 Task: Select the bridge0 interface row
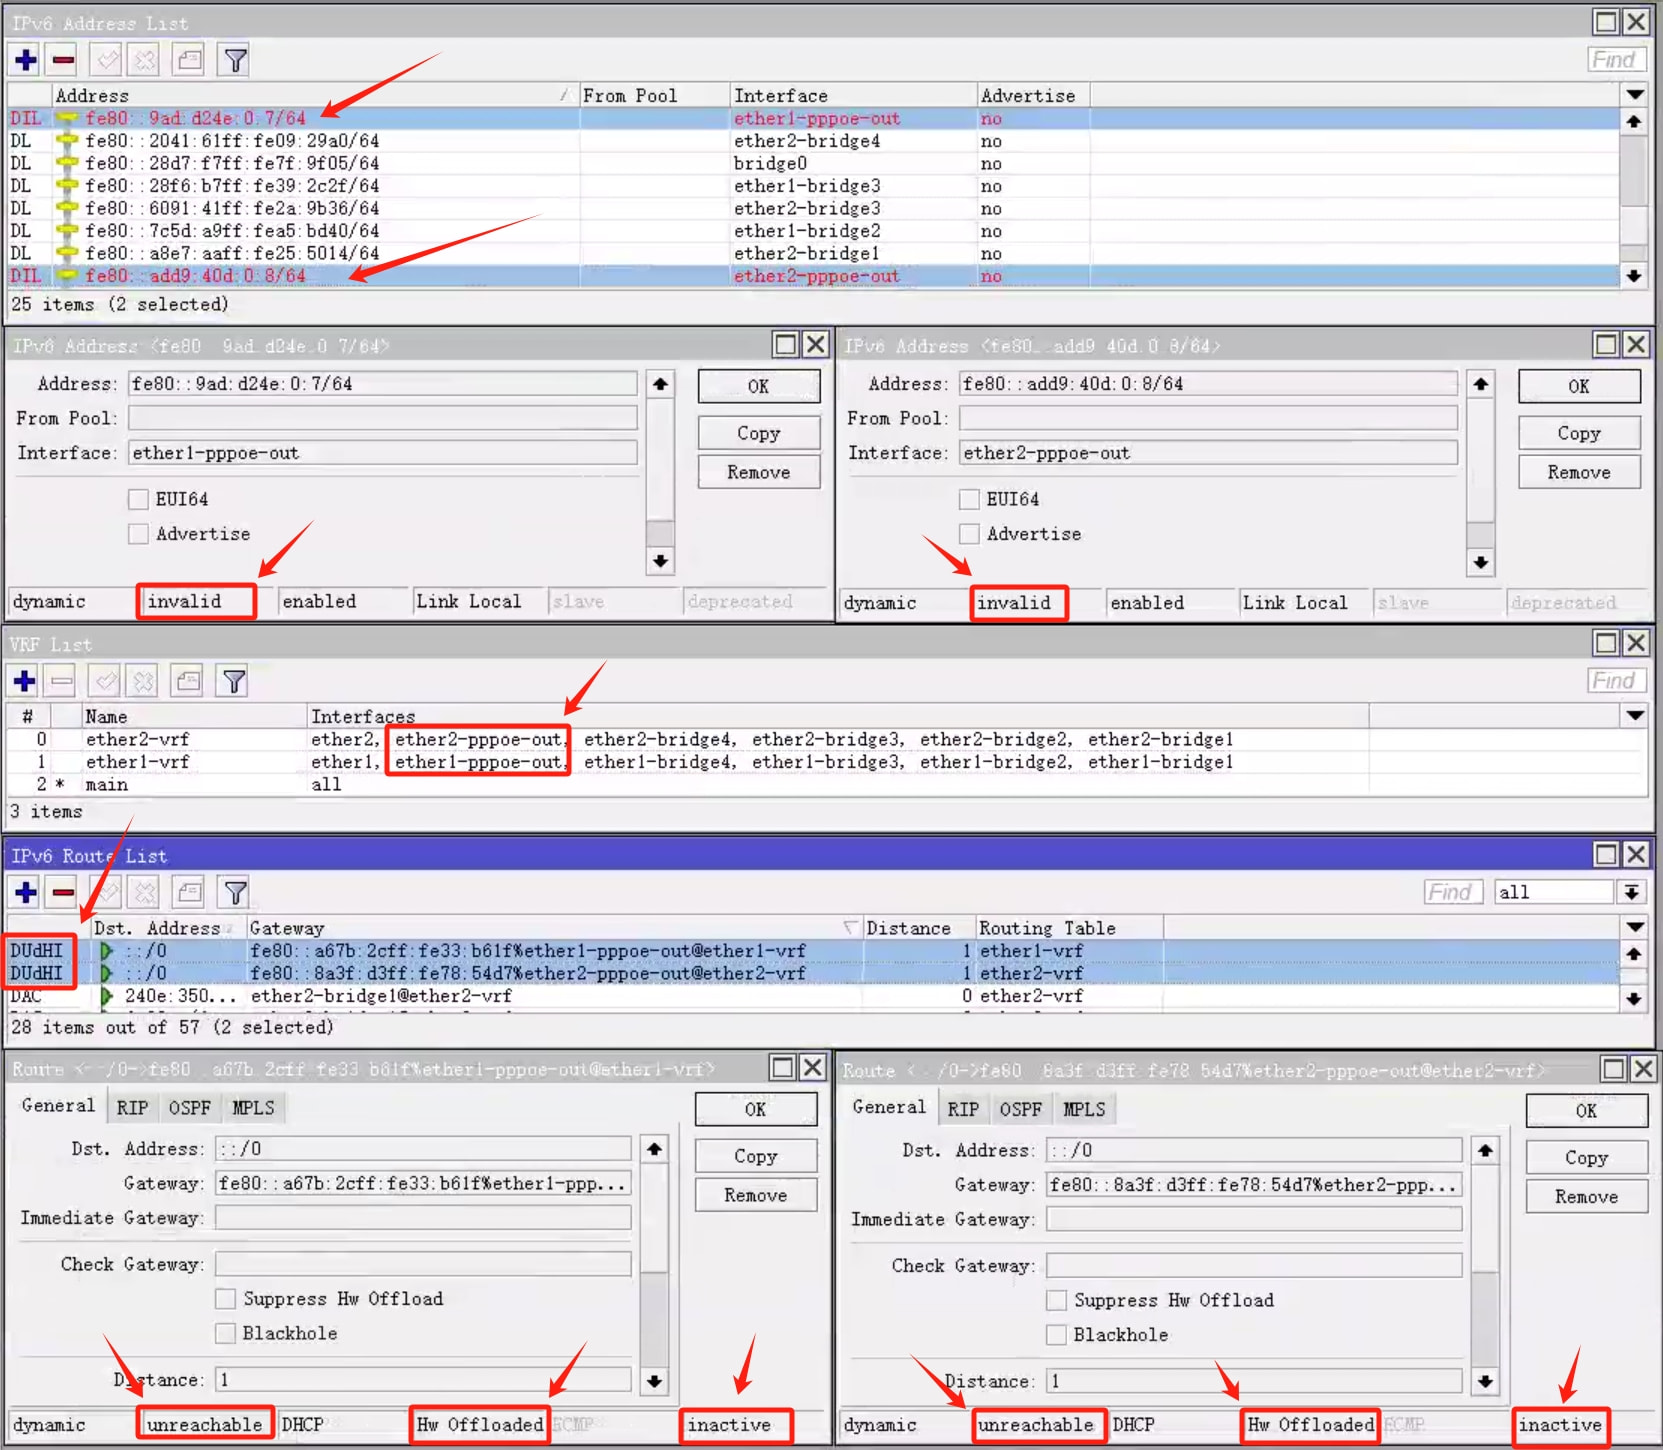click(813, 163)
